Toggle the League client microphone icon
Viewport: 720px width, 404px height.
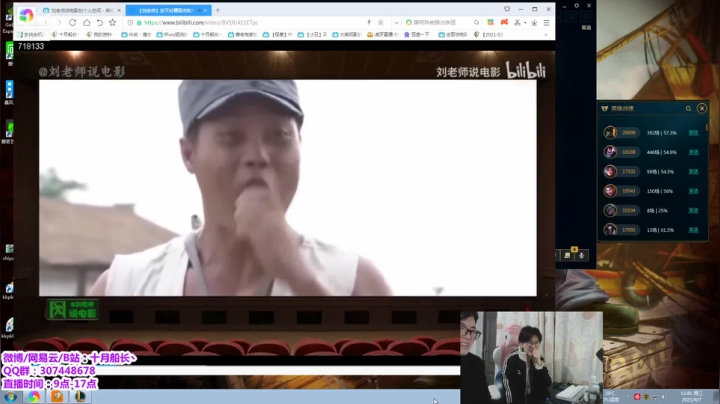(x=581, y=255)
